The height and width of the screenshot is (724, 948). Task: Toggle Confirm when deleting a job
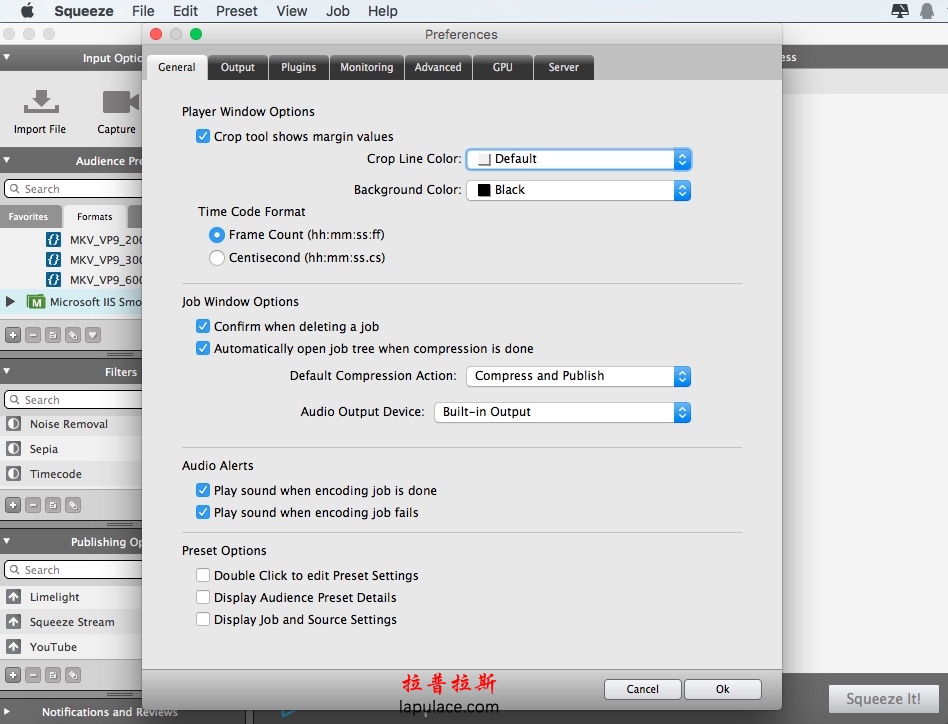203,326
